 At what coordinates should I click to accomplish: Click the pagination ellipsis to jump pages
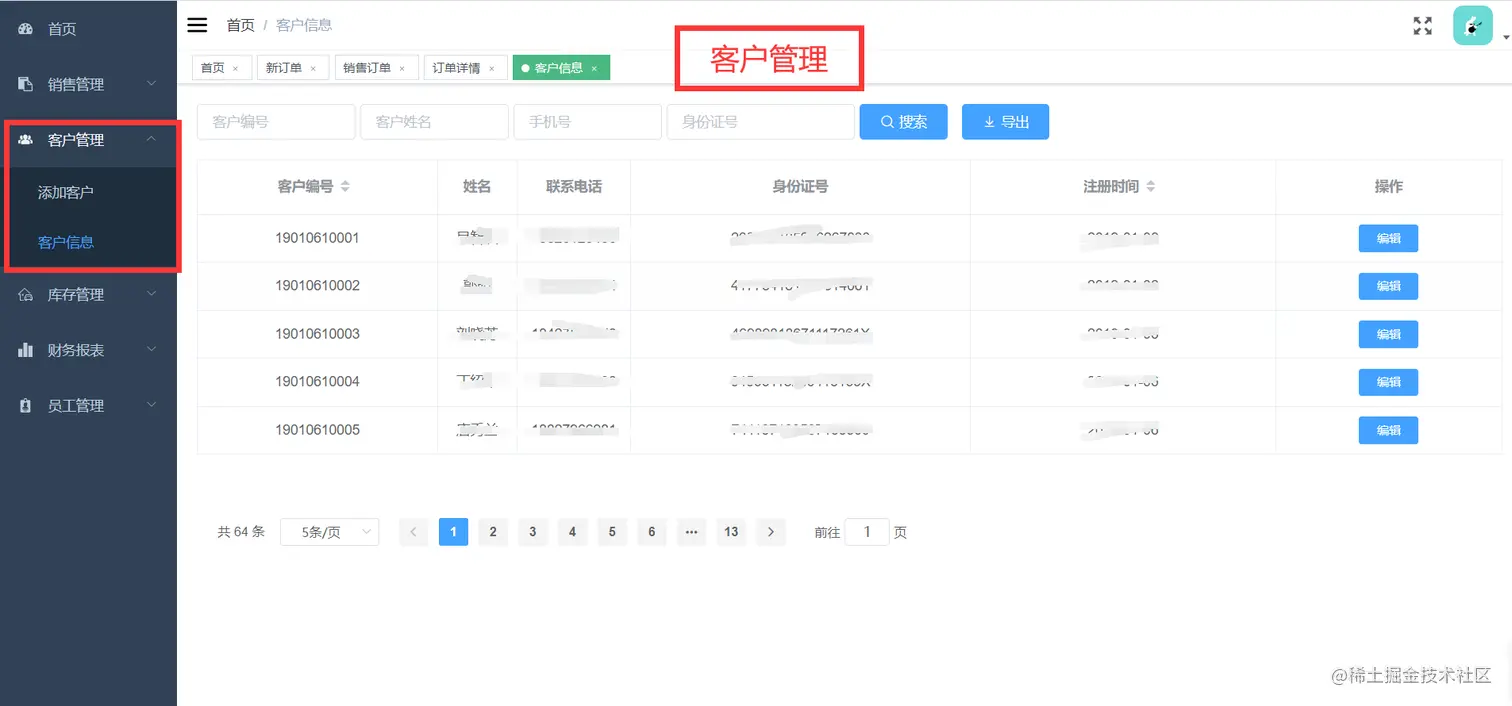click(x=691, y=532)
